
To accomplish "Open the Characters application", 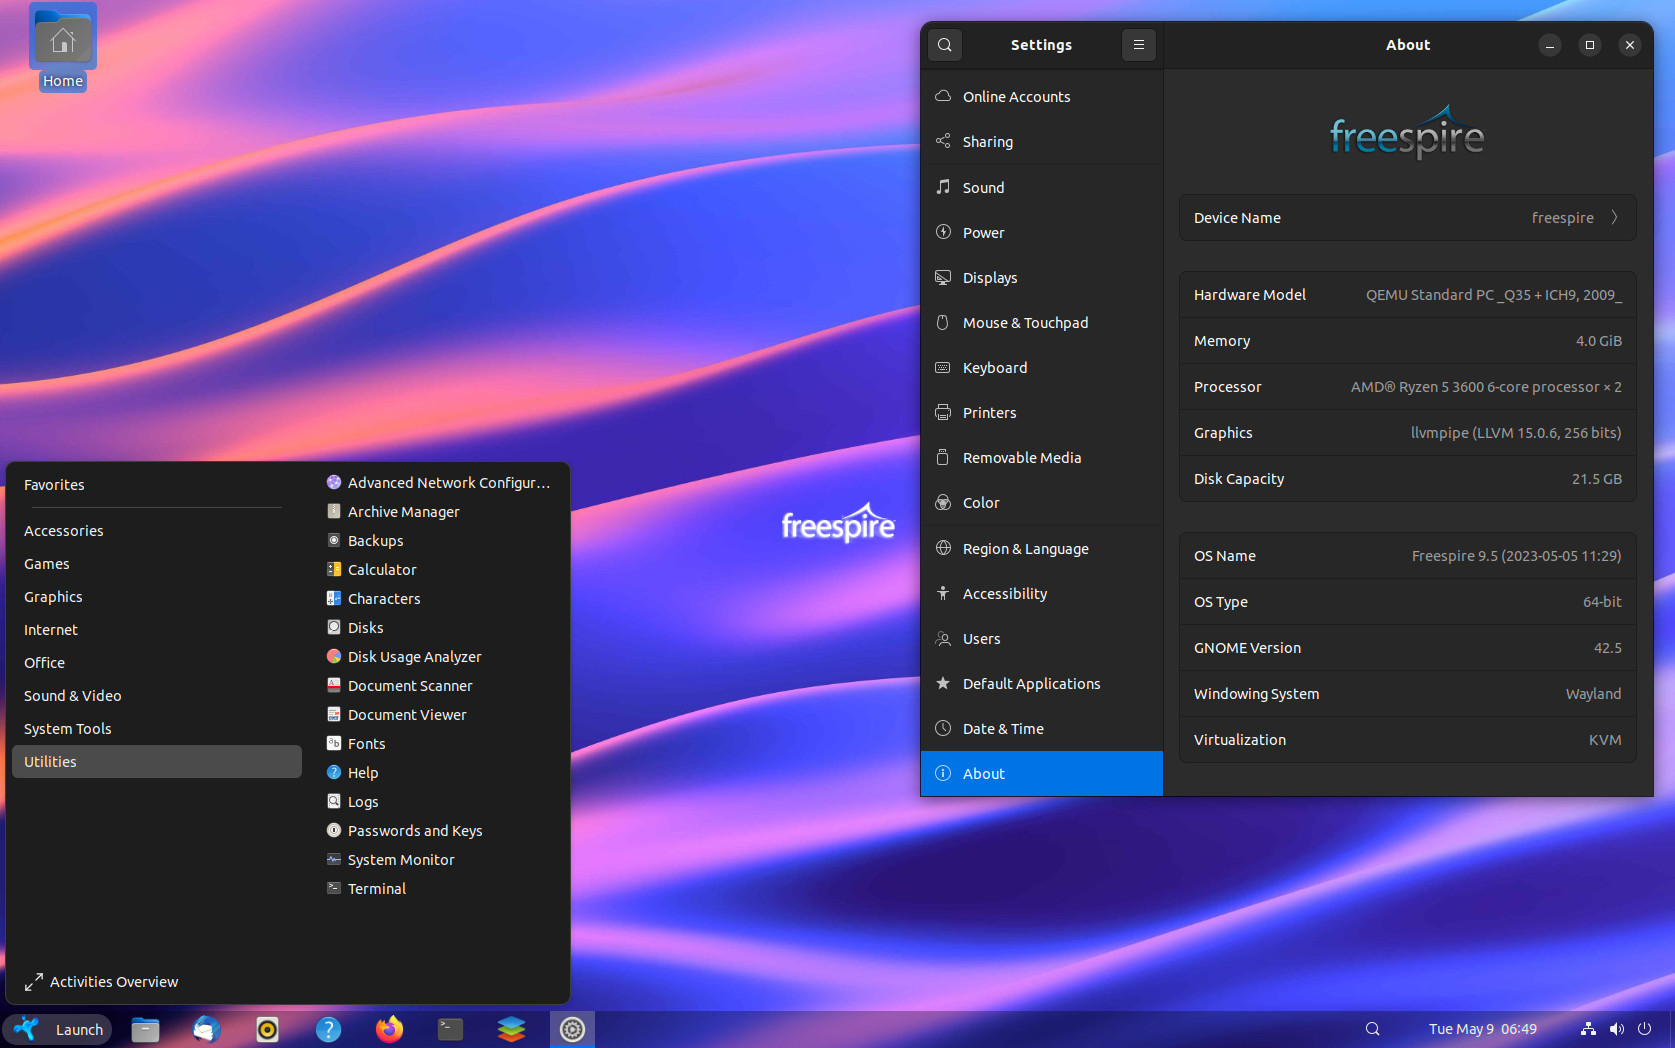I will pos(440,599).
